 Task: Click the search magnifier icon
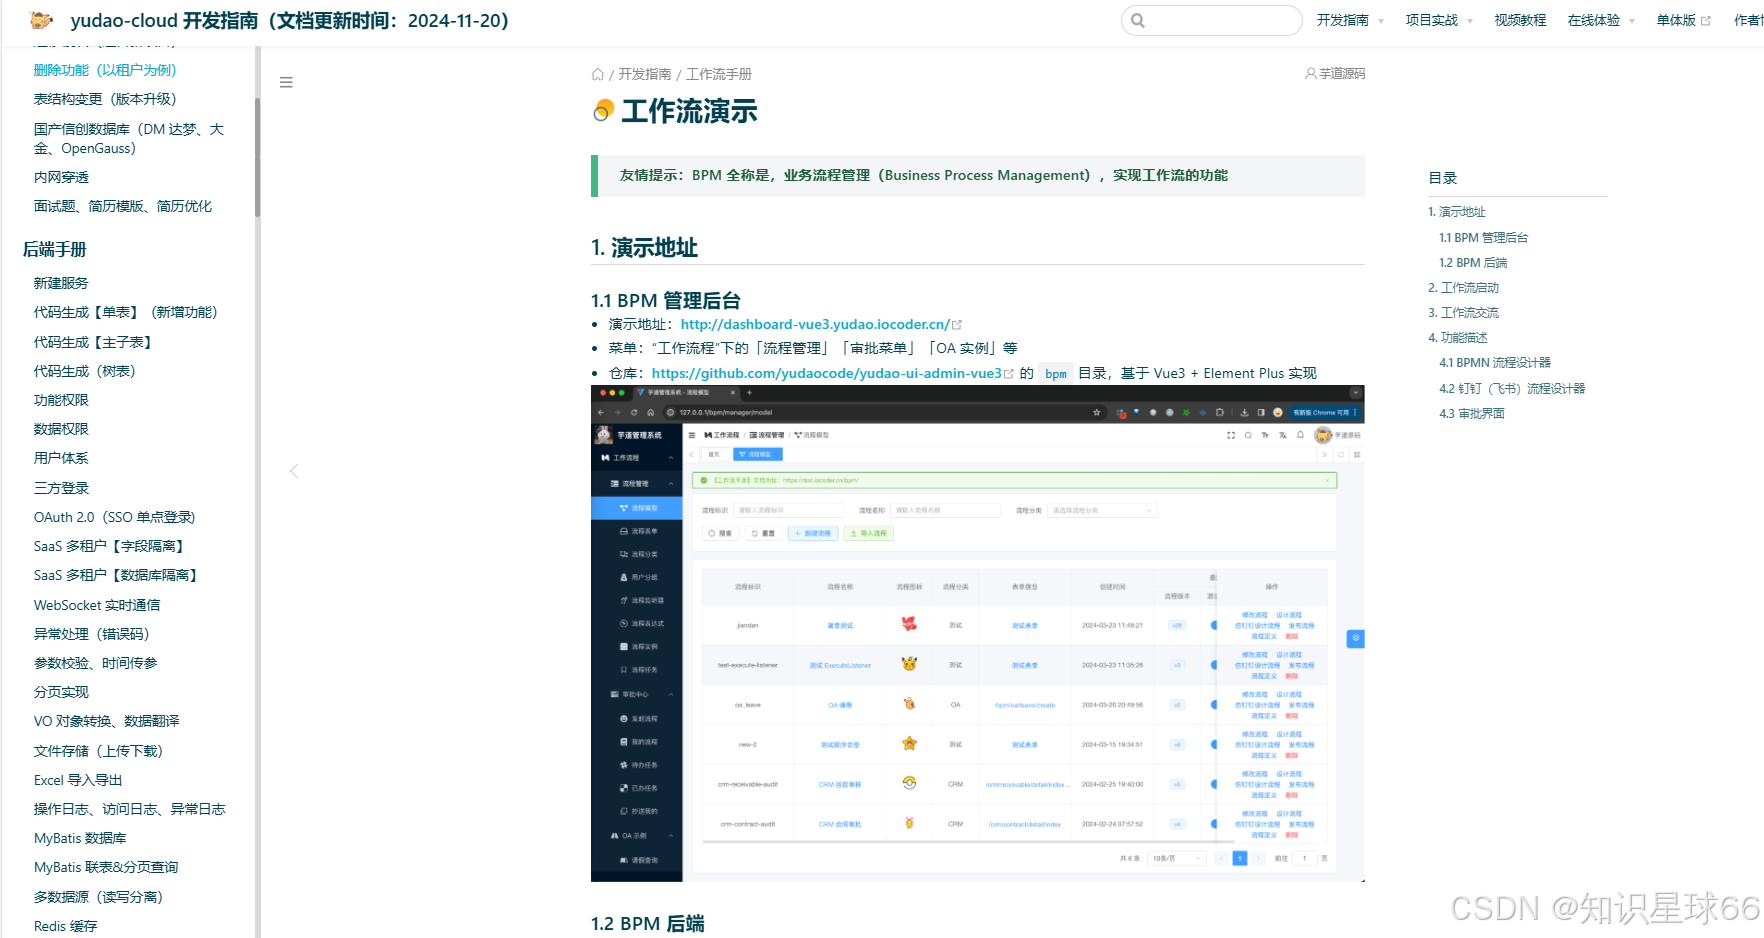click(x=1138, y=20)
